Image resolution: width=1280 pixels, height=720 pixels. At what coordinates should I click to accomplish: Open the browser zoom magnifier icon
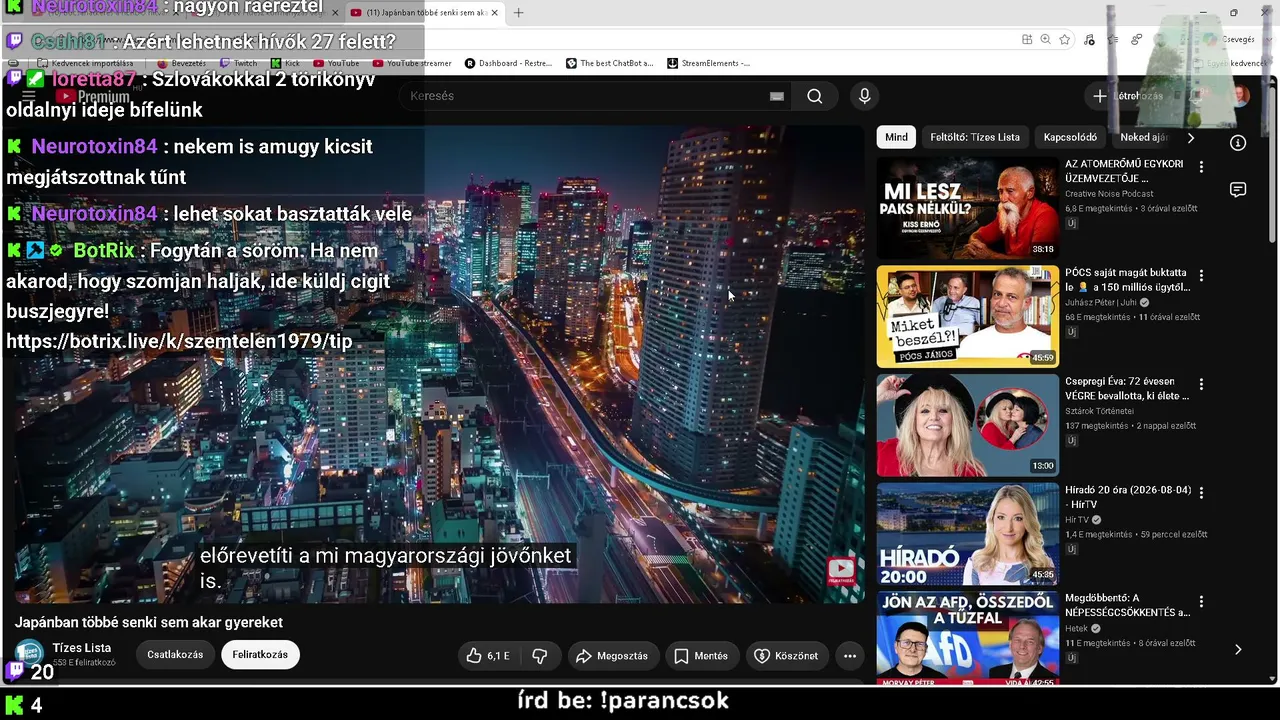point(1045,40)
